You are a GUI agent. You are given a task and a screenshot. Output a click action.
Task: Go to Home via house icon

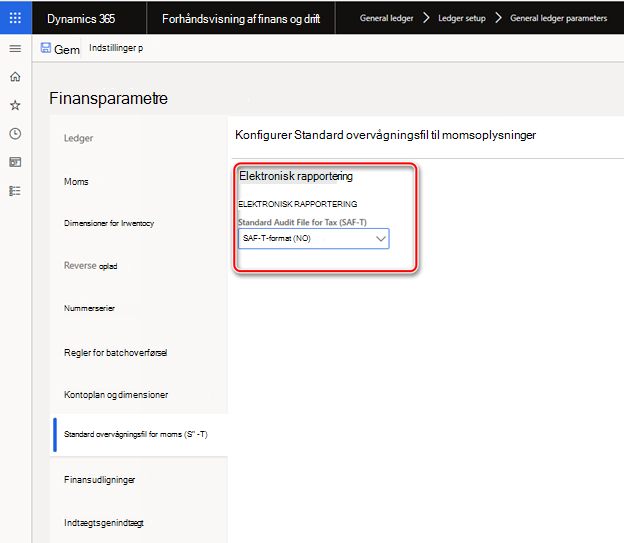(15, 76)
